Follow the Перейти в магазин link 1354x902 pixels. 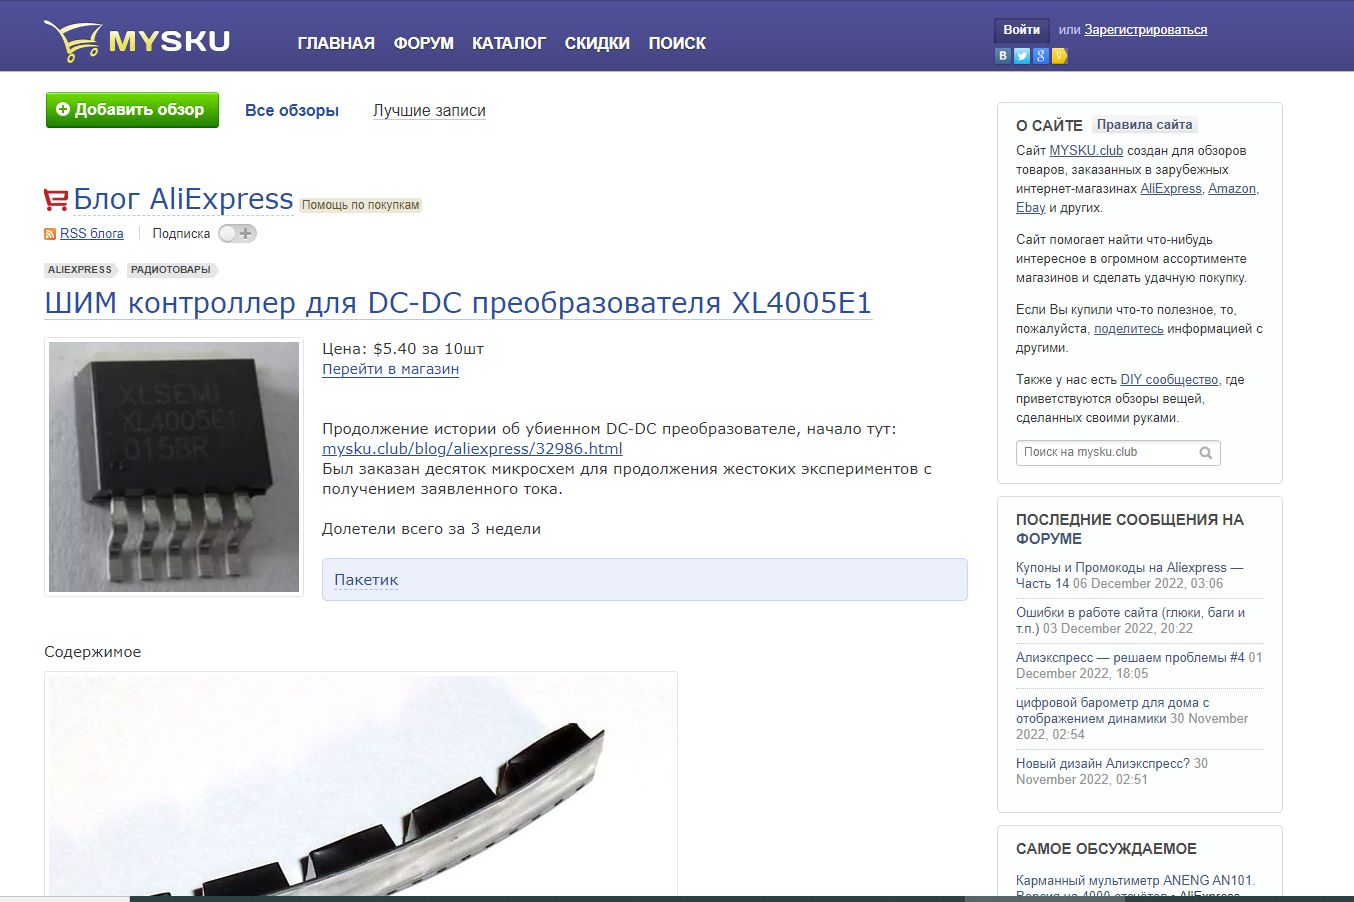[x=390, y=369]
